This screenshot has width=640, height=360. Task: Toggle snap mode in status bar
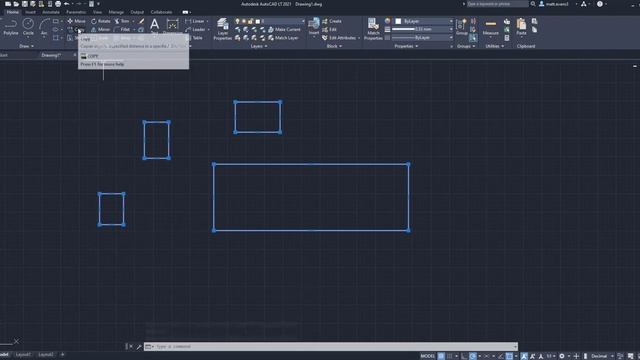(450, 356)
